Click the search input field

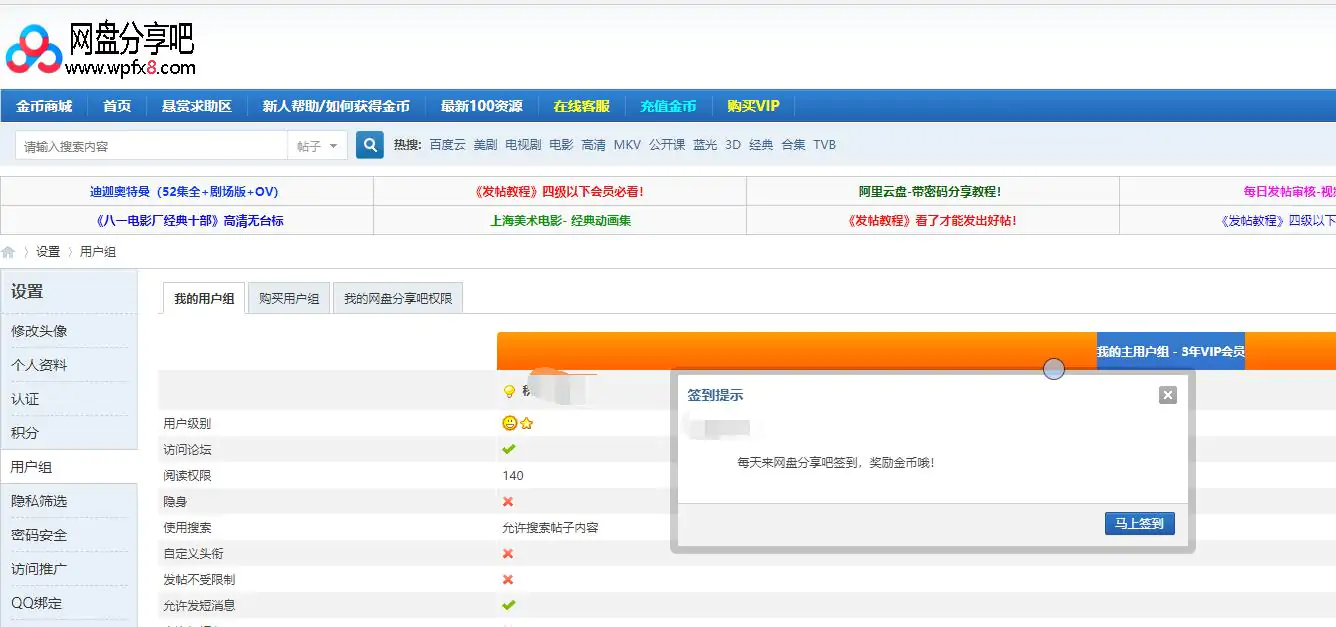[x=152, y=146]
